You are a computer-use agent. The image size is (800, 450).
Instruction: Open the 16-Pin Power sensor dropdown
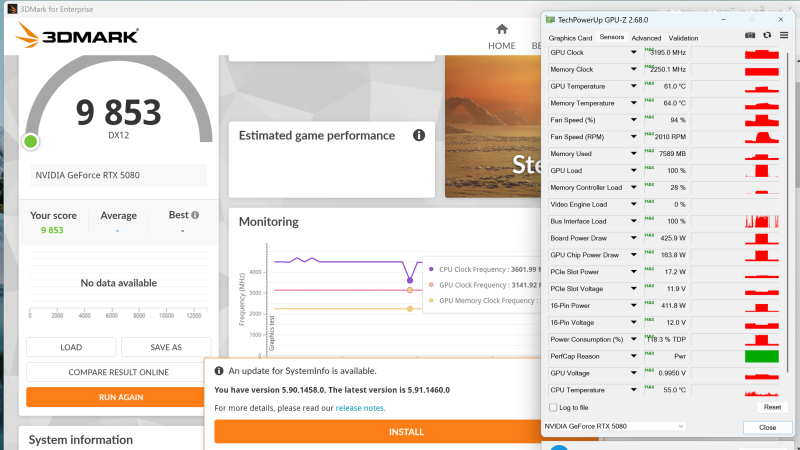(x=634, y=306)
